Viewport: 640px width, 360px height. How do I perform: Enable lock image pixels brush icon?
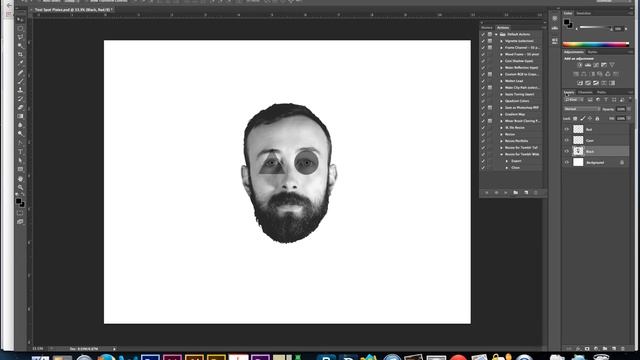[x=582, y=118]
